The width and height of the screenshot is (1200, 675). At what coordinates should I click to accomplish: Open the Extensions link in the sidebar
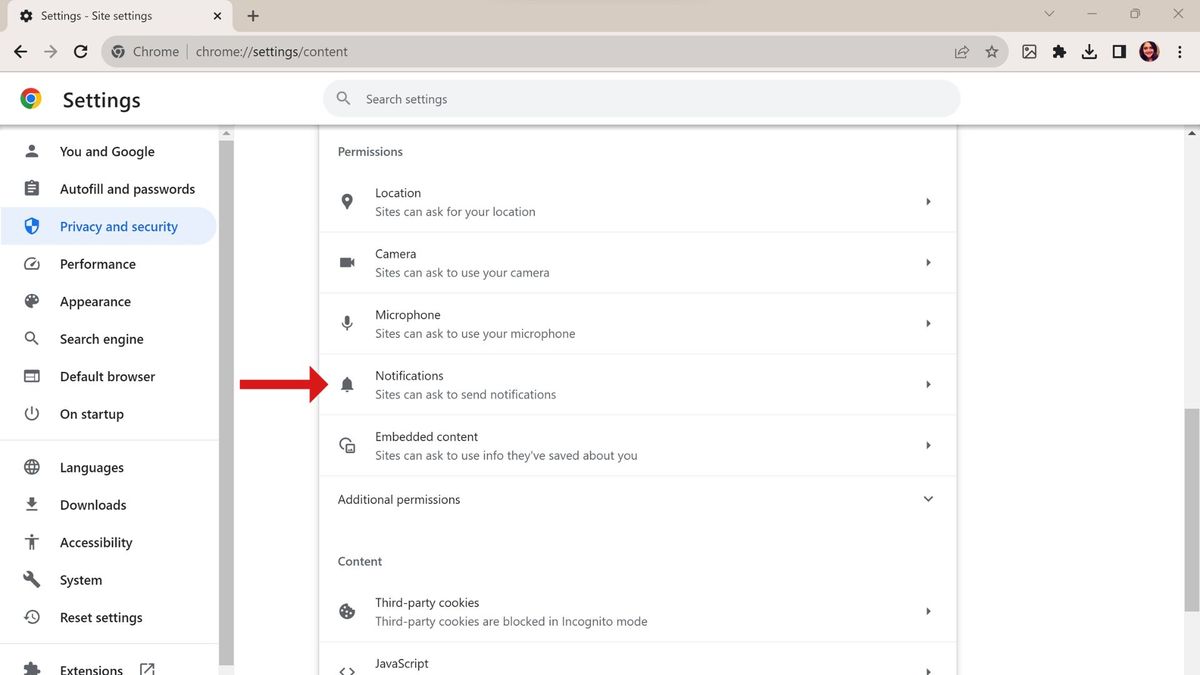(91, 667)
